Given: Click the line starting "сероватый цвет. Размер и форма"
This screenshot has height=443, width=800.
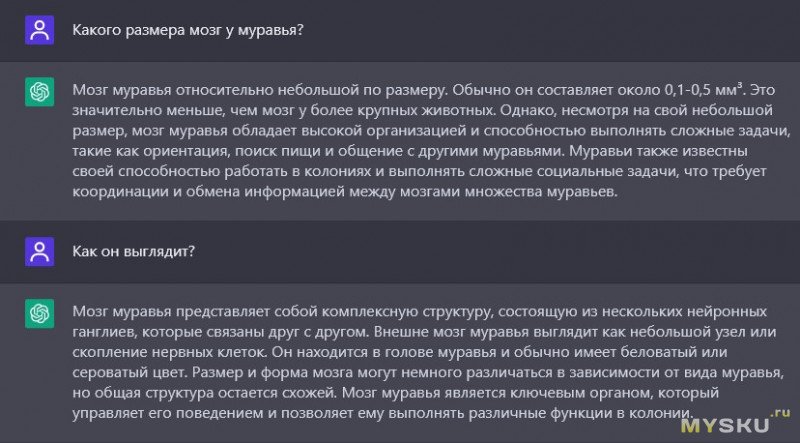Looking at the screenshot, I should tap(428, 373).
